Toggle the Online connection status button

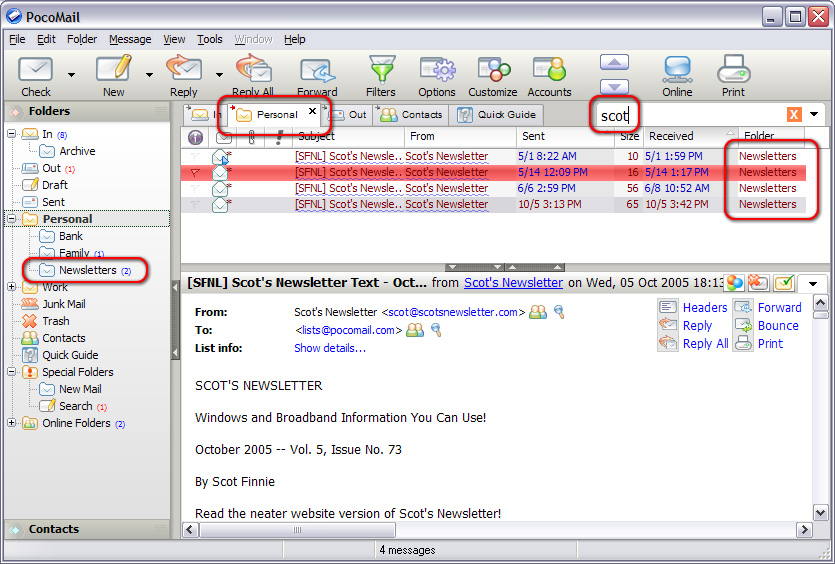point(677,75)
